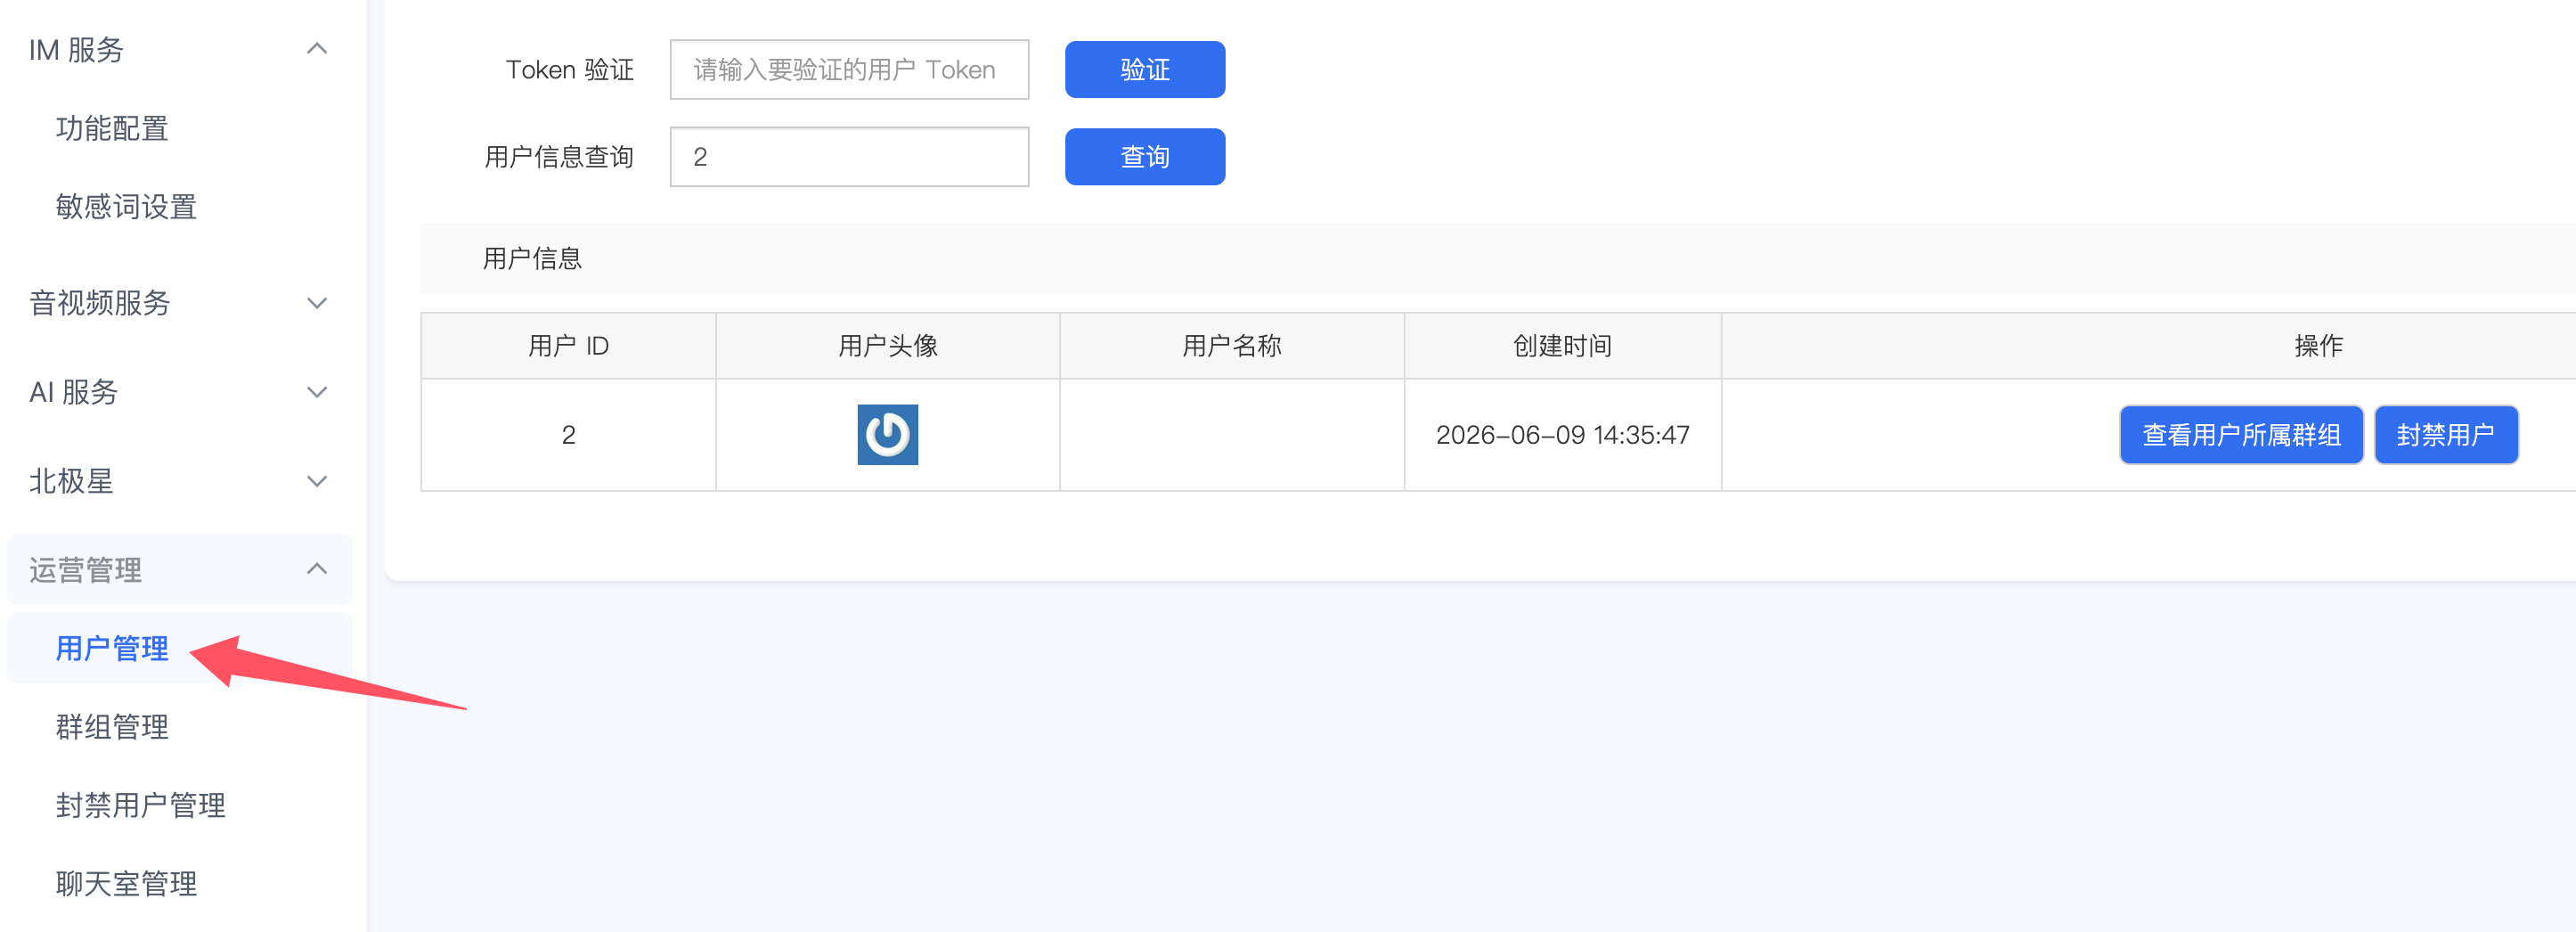Expand the 音视频服务 chevron
Viewport: 2576px width, 932px height.
pos(317,303)
